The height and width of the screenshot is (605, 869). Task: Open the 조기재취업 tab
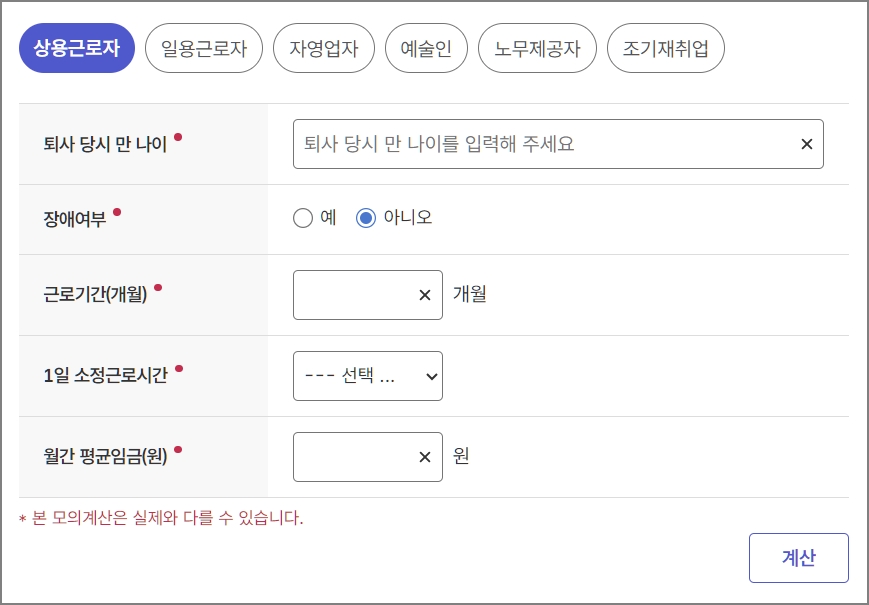pyautogui.click(x=665, y=47)
